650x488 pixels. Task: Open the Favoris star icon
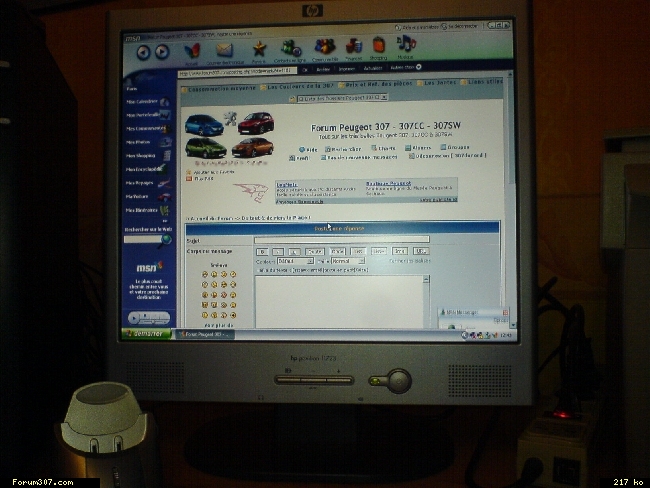[x=259, y=49]
